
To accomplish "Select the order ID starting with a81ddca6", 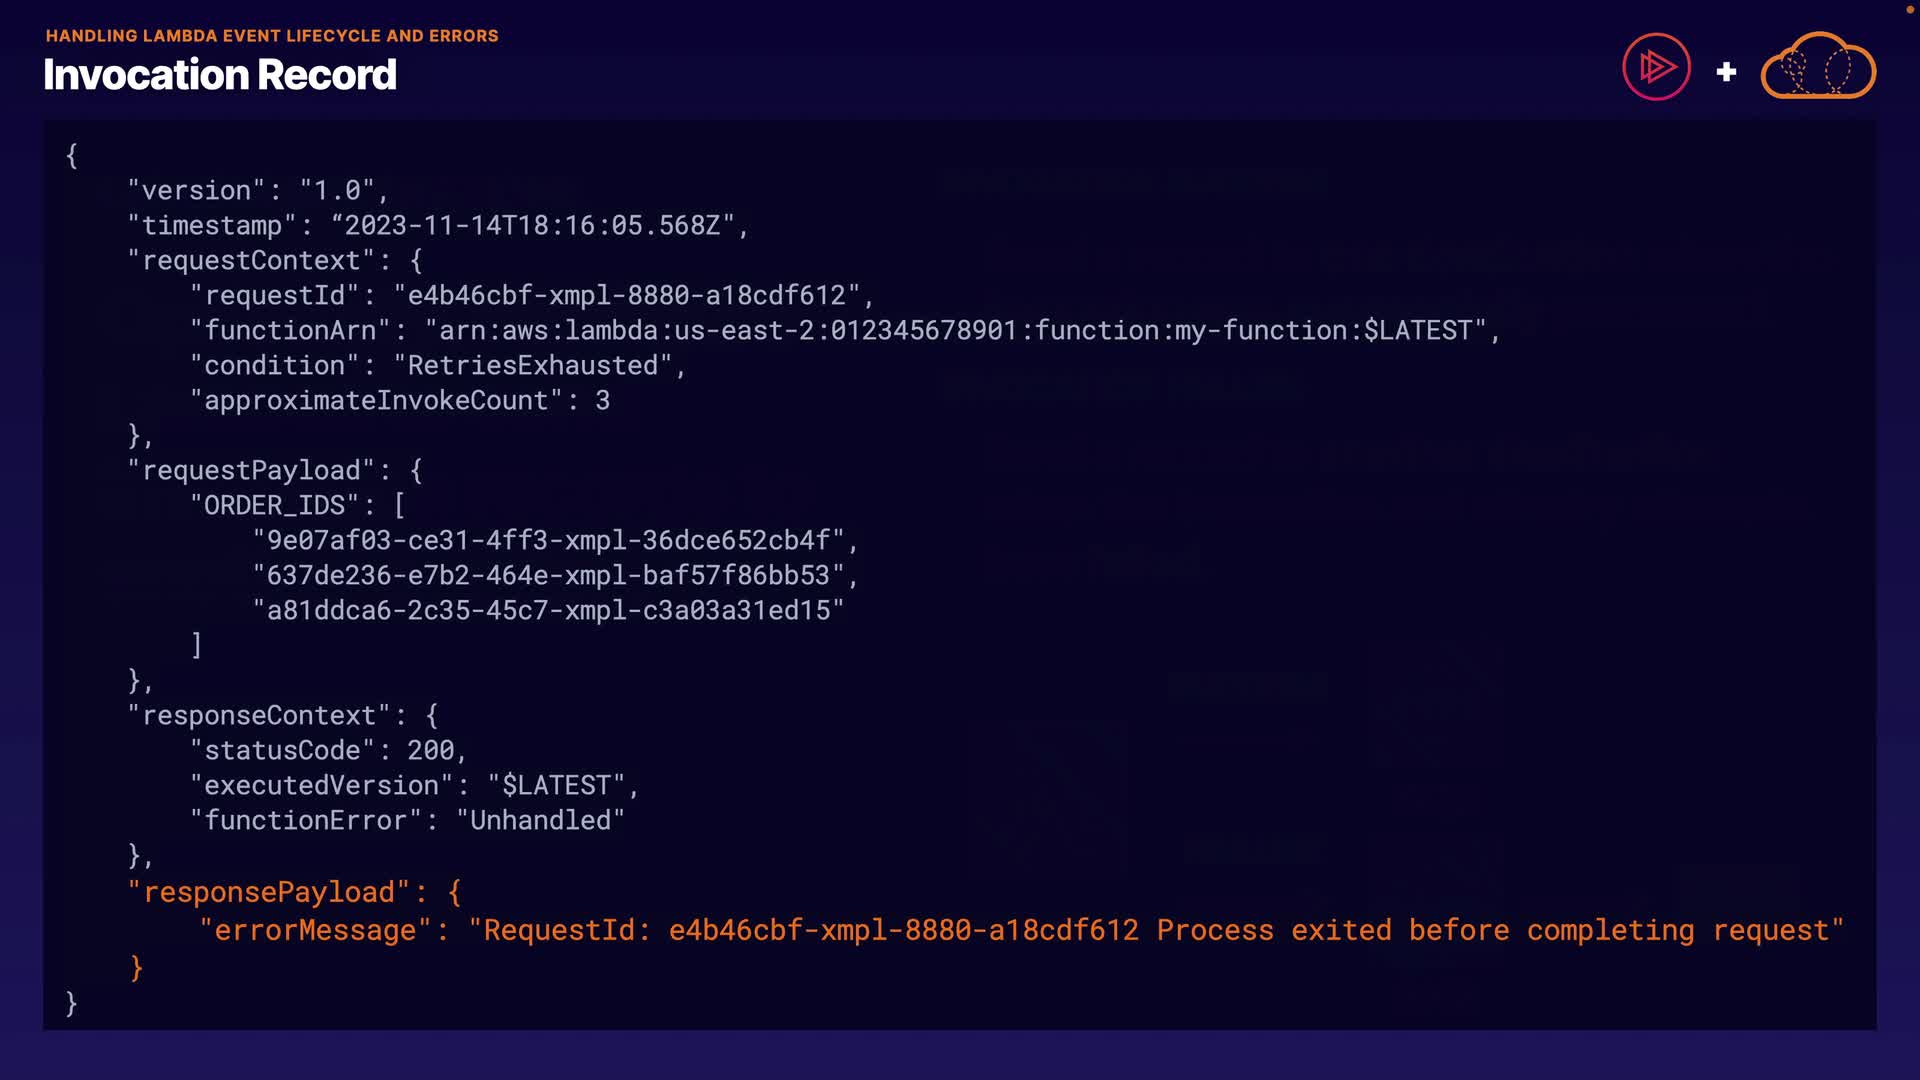I will point(548,611).
